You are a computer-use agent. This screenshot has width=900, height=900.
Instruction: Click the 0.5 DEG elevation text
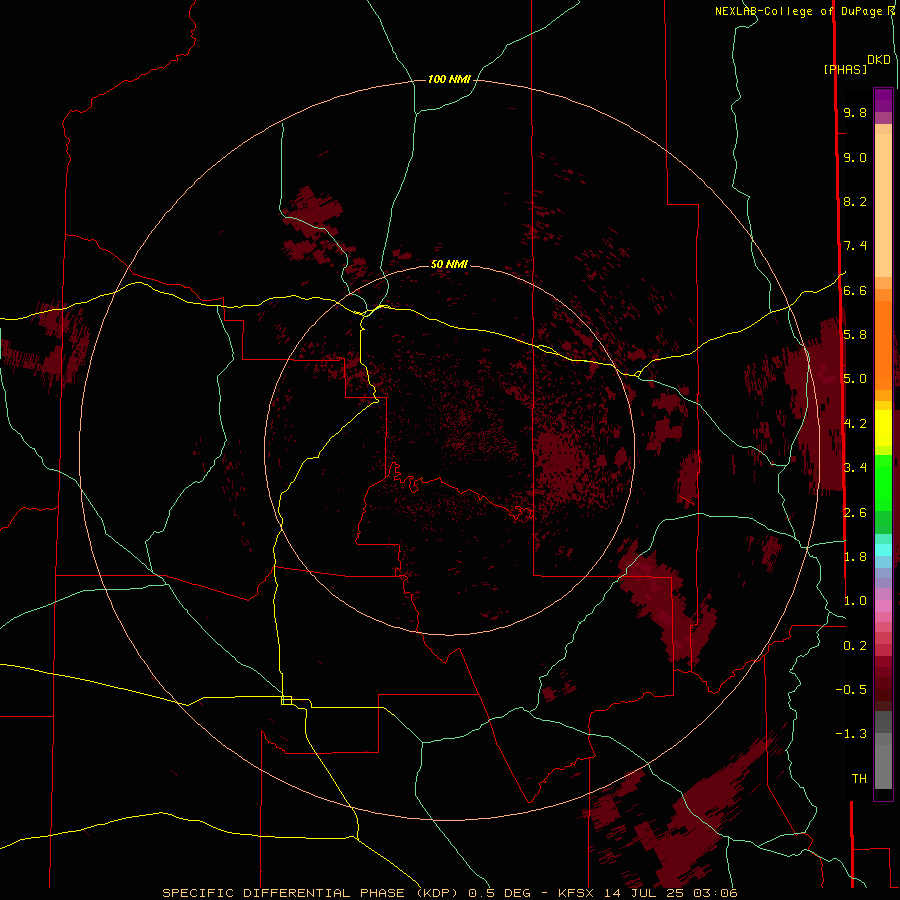click(x=499, y=893)
